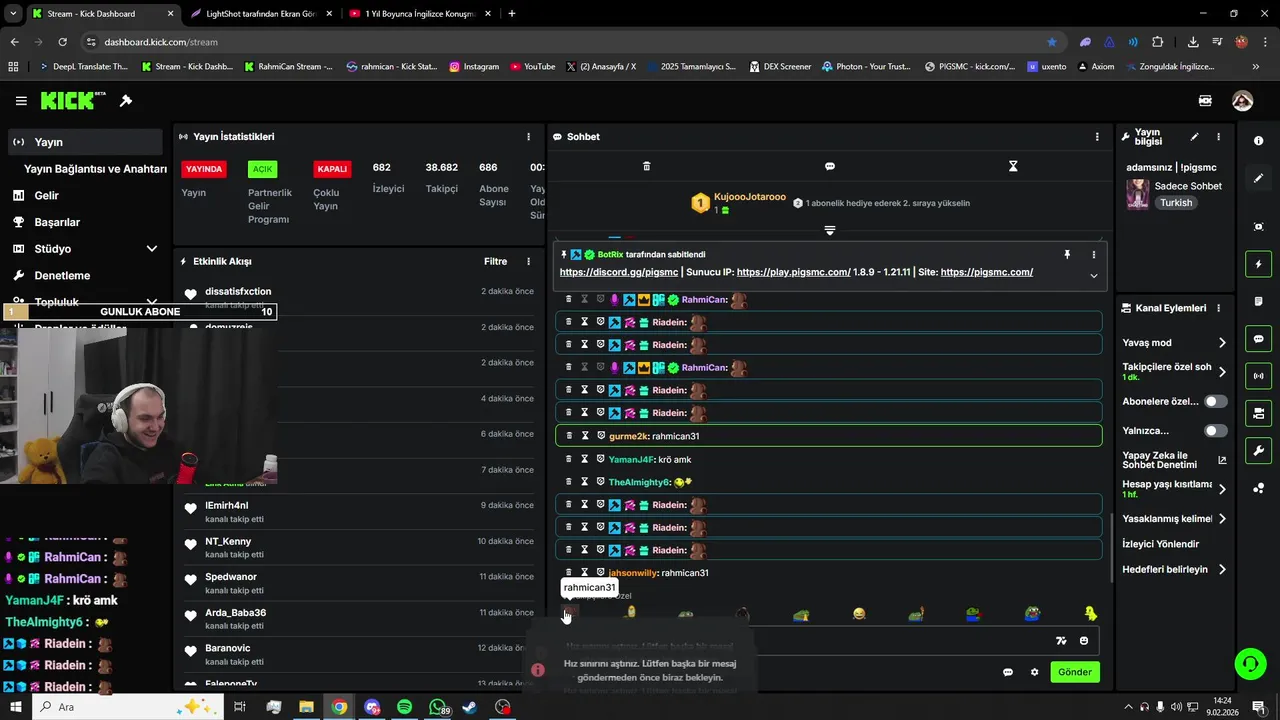Screen dimensions: 1280x720
Task: Open the green headset support button
Action: coord(1249,663)
